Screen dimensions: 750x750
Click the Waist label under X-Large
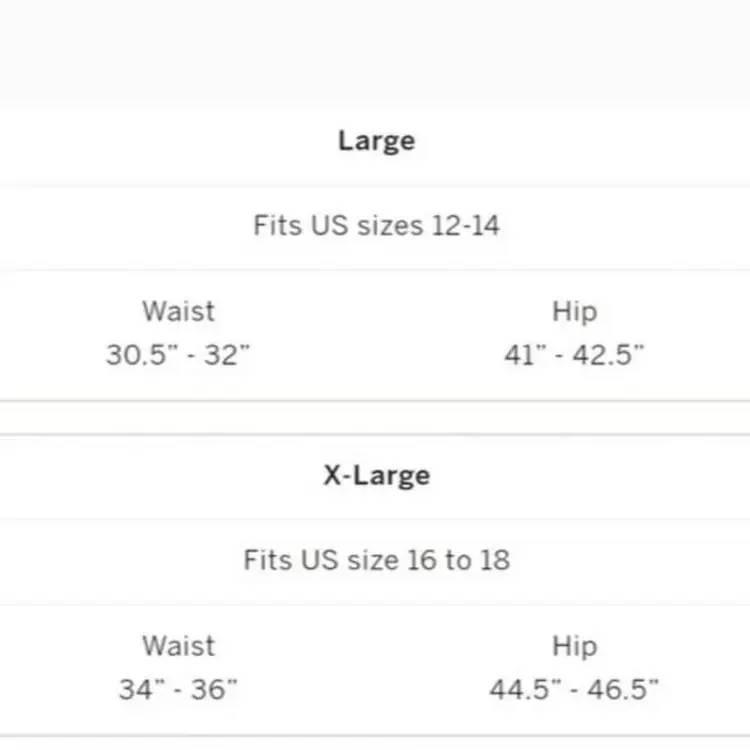coord(178,646)
